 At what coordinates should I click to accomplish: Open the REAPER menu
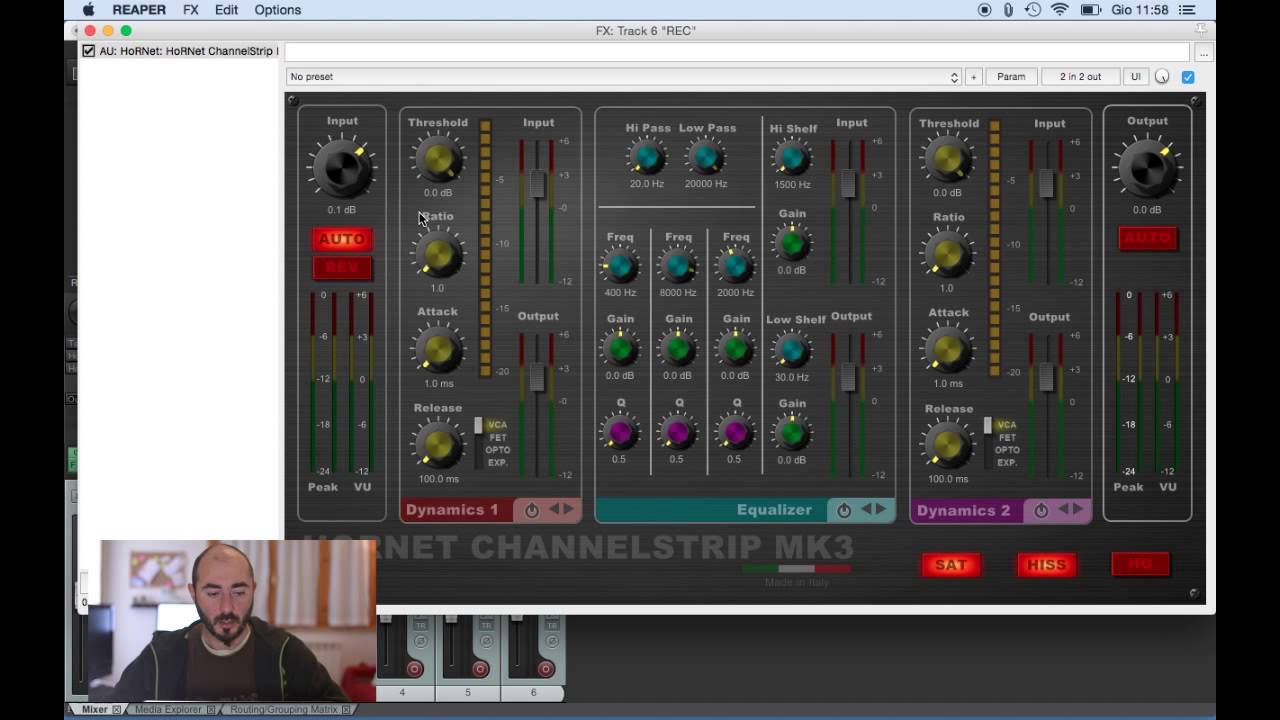[x=139, y=10]
